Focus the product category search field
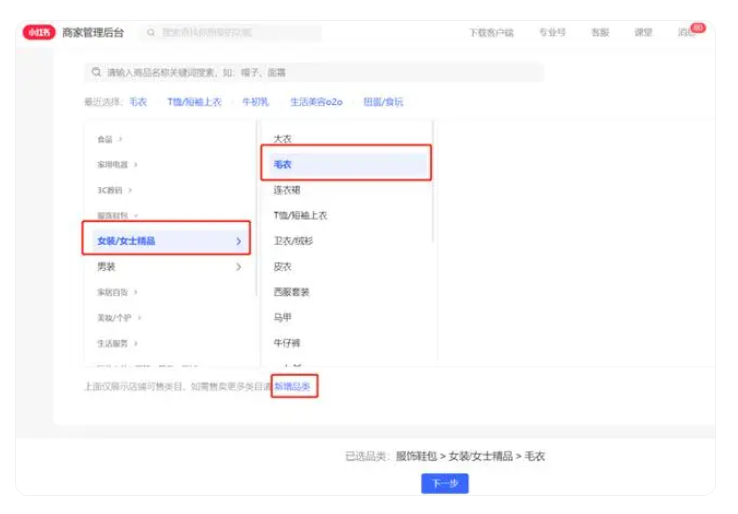This screenshot has width=738, height=514. click(x=320, y=73)
